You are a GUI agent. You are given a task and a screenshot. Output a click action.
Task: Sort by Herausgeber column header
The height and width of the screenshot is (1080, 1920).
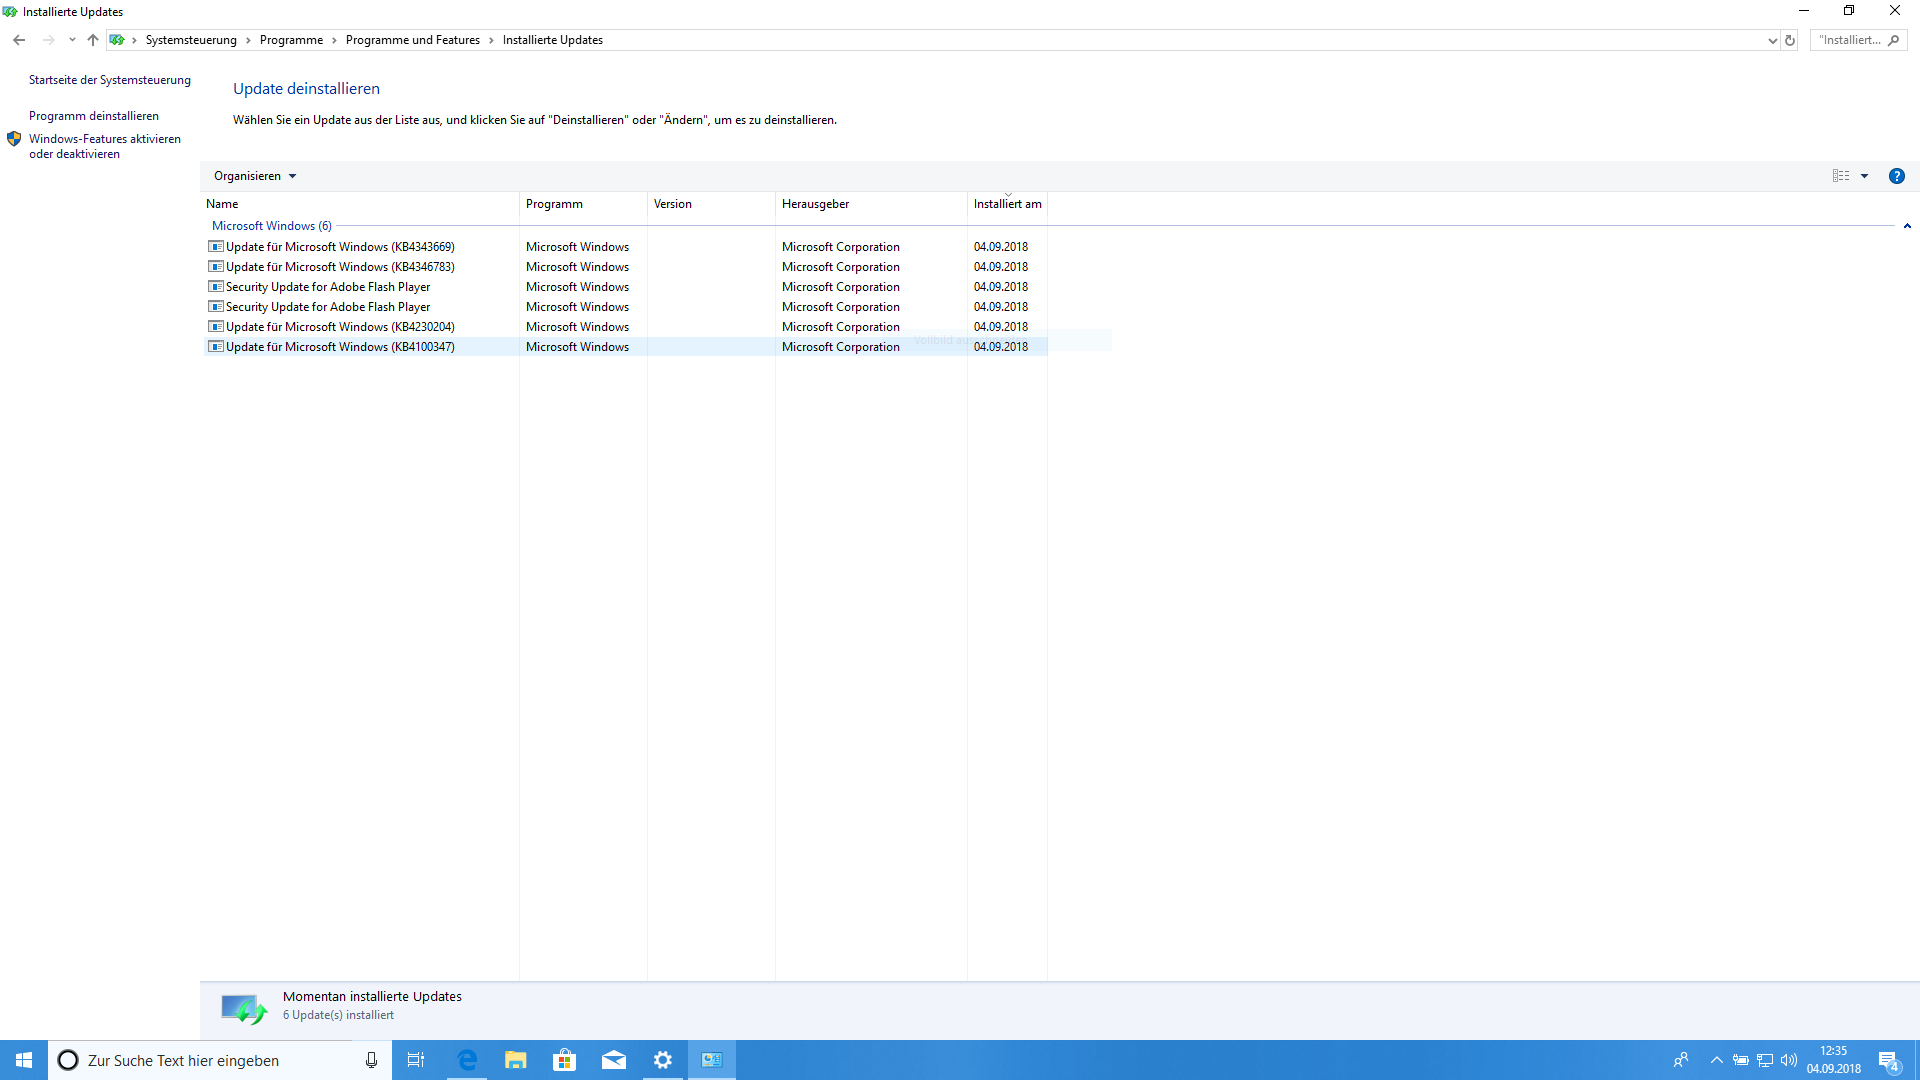coord(871,204)
